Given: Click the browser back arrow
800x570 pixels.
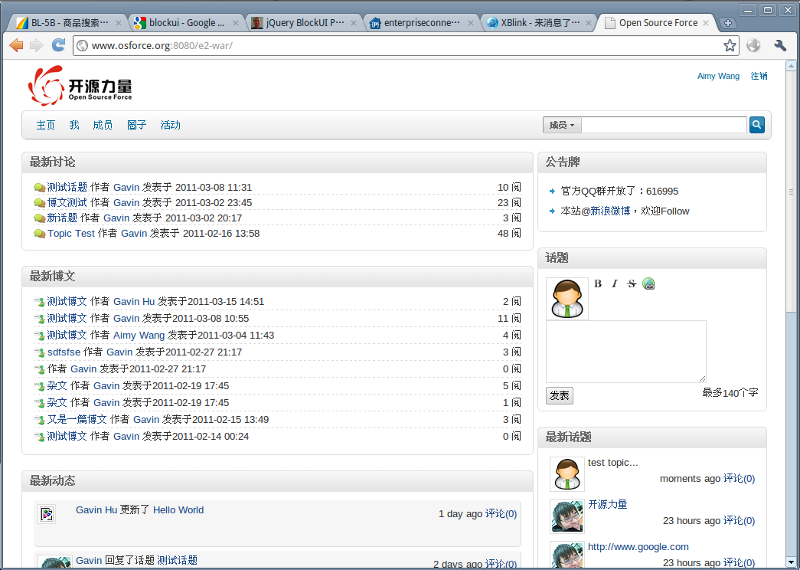Looking at the screenshot, I should pyautogui.click(x=16, y=45).
